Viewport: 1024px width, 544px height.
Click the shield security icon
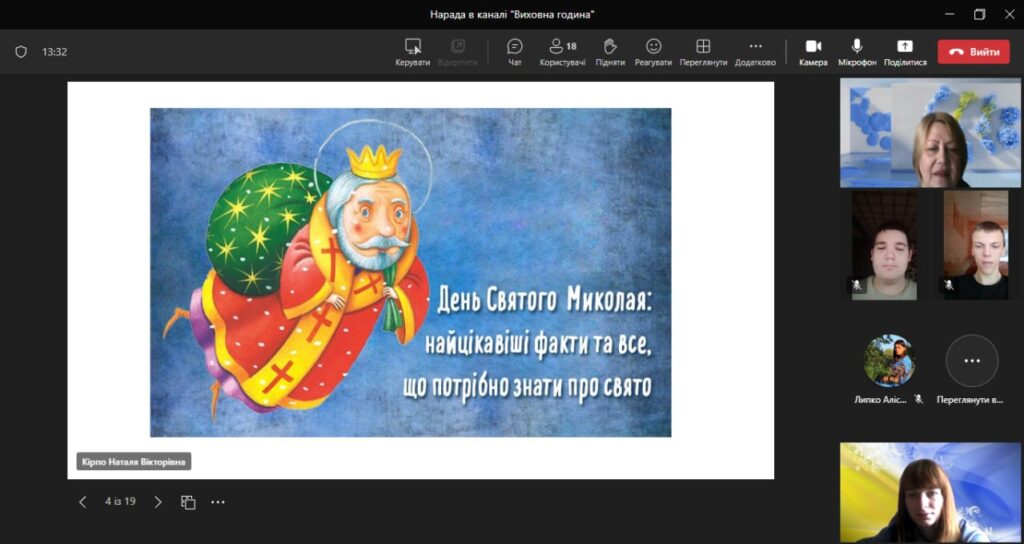point(21,52)
